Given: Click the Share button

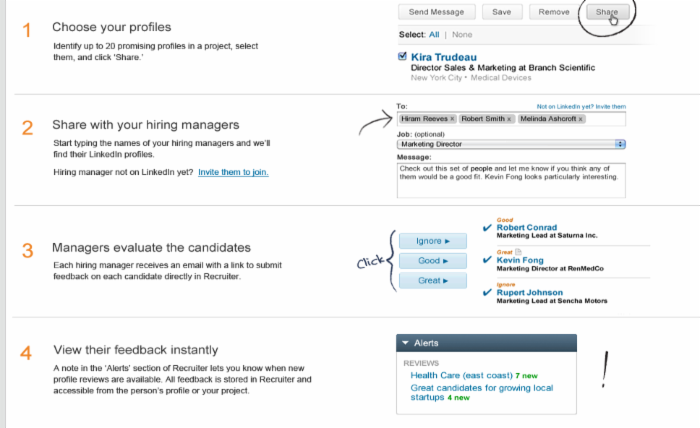Looking at the screenshot, I should [606, 12].
